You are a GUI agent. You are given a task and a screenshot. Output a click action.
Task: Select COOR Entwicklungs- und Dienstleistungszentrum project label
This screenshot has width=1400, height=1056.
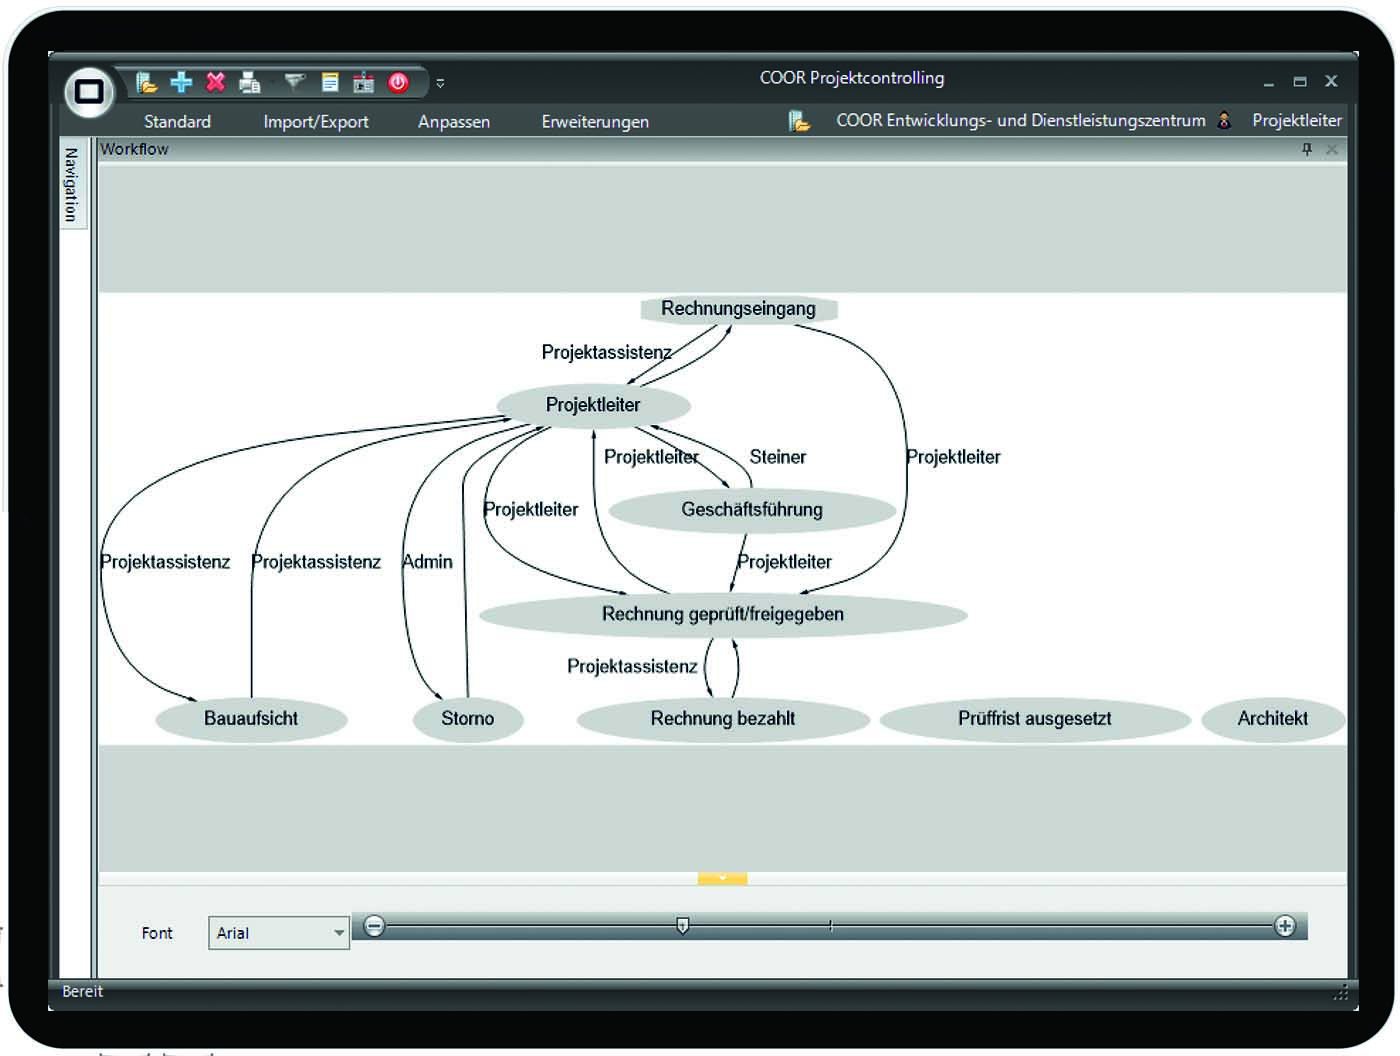click(x=1021, y=120)
